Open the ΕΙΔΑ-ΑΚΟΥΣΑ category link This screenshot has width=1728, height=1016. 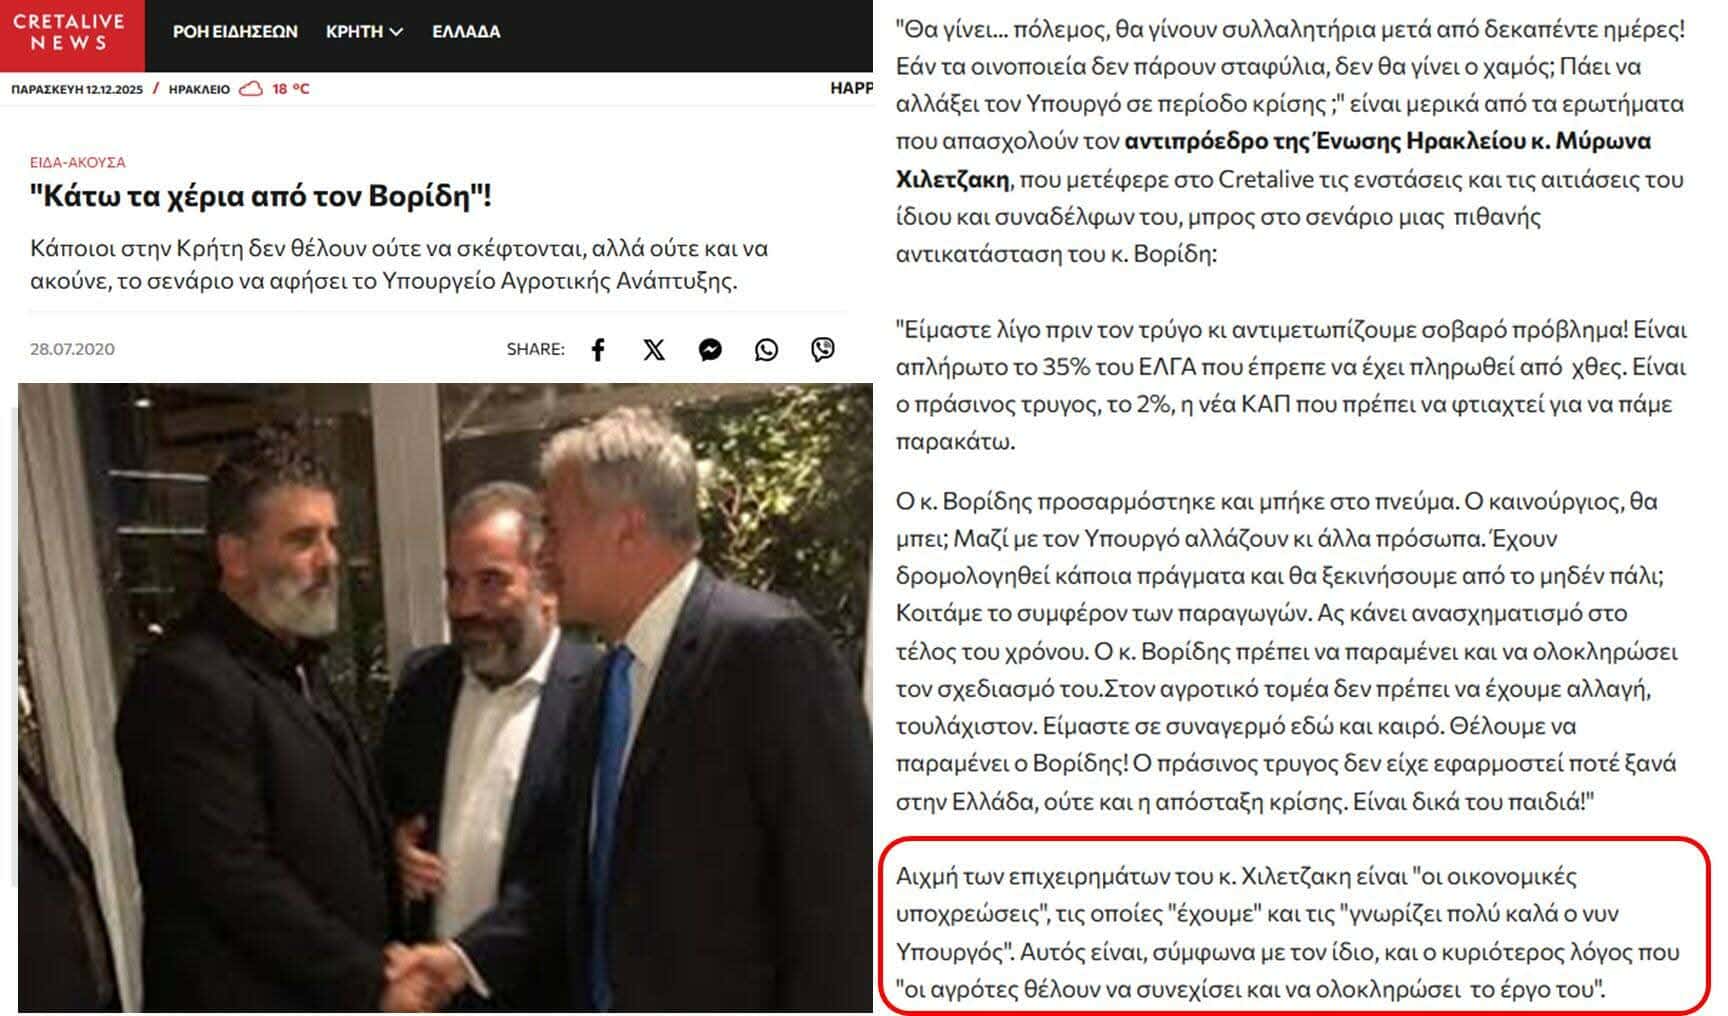pyautogui.click(x=78, y=162)
